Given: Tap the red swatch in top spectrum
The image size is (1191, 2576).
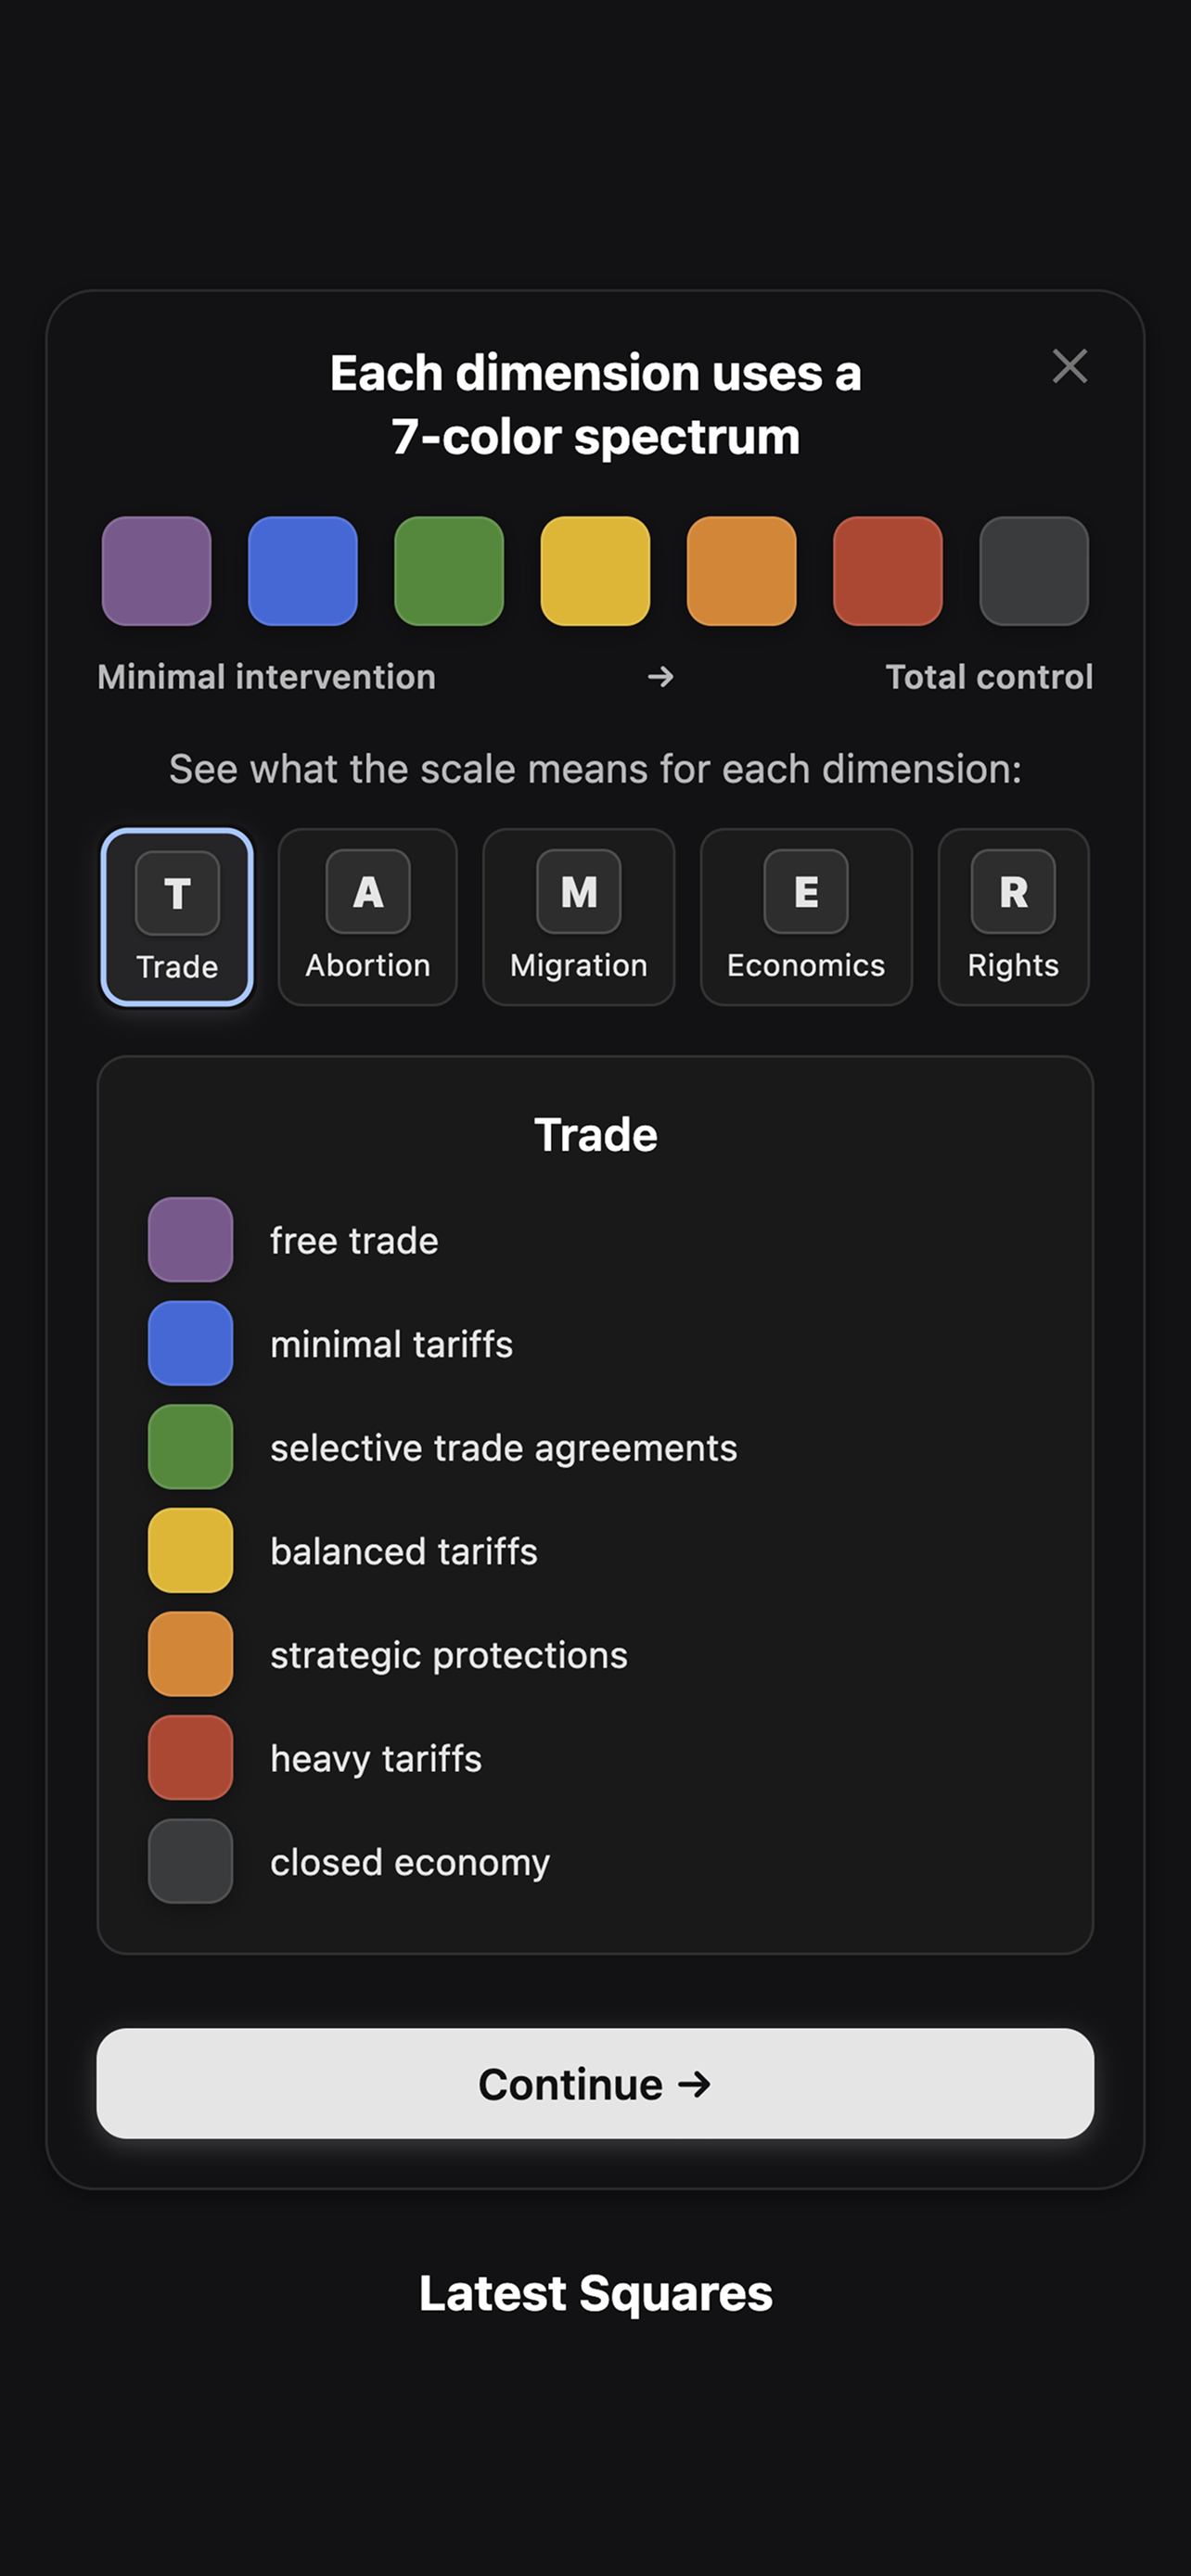Looking at the screenshot, I should click(x=887, y=571).
